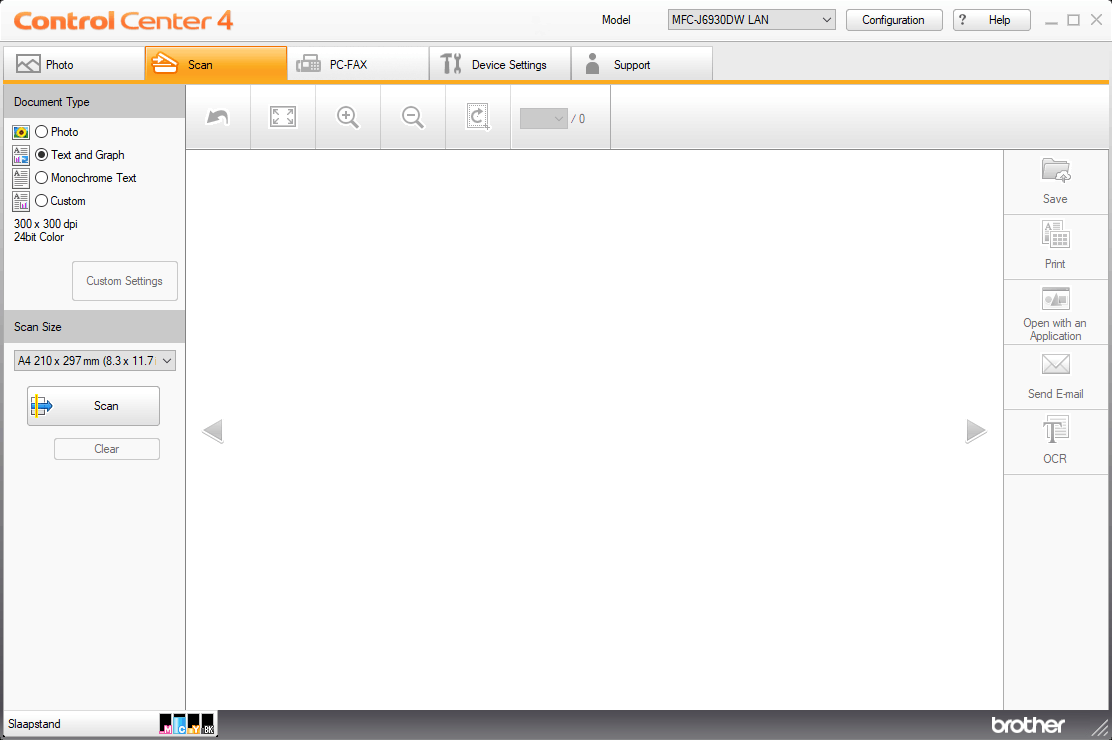Open the Model dropdown MFC-J6930DW LAN
The height and width of the screenshot is (740, 1112).
coord(752,20)
